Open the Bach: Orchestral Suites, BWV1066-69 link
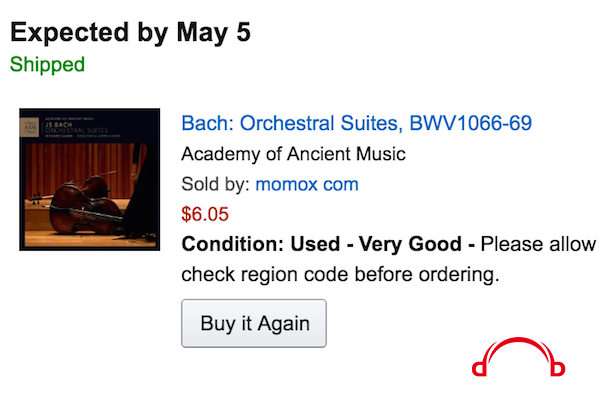Viewport: 600px width, 402px height. click(x=357, y=123)
